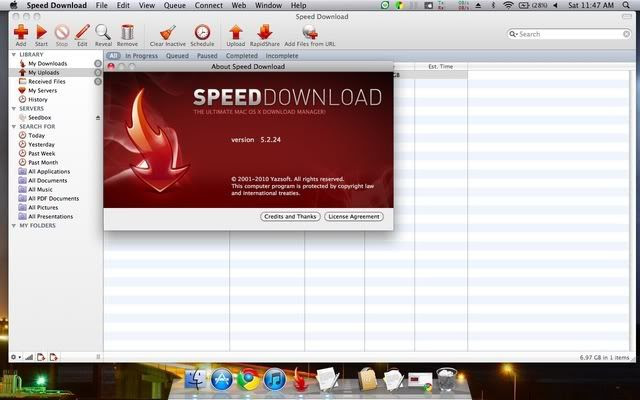Open the File menu
The width and height of the screenshot is (640, 400).
[101, 5]
